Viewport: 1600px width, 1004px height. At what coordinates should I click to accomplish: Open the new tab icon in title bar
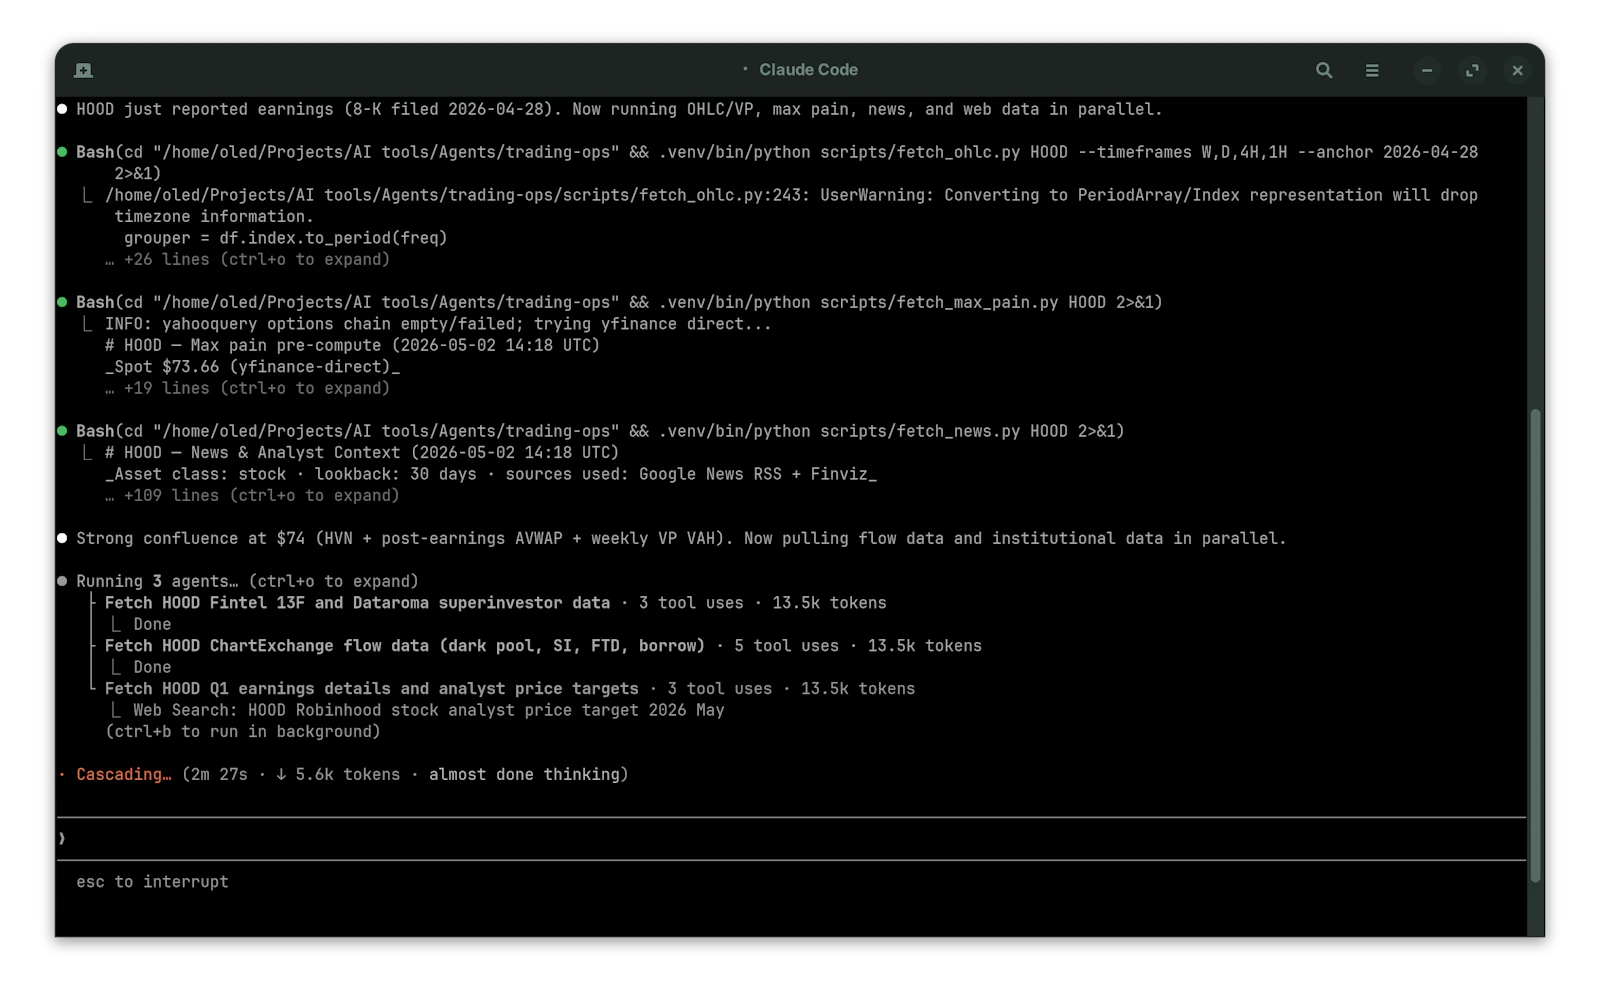(x=84, y=70)
